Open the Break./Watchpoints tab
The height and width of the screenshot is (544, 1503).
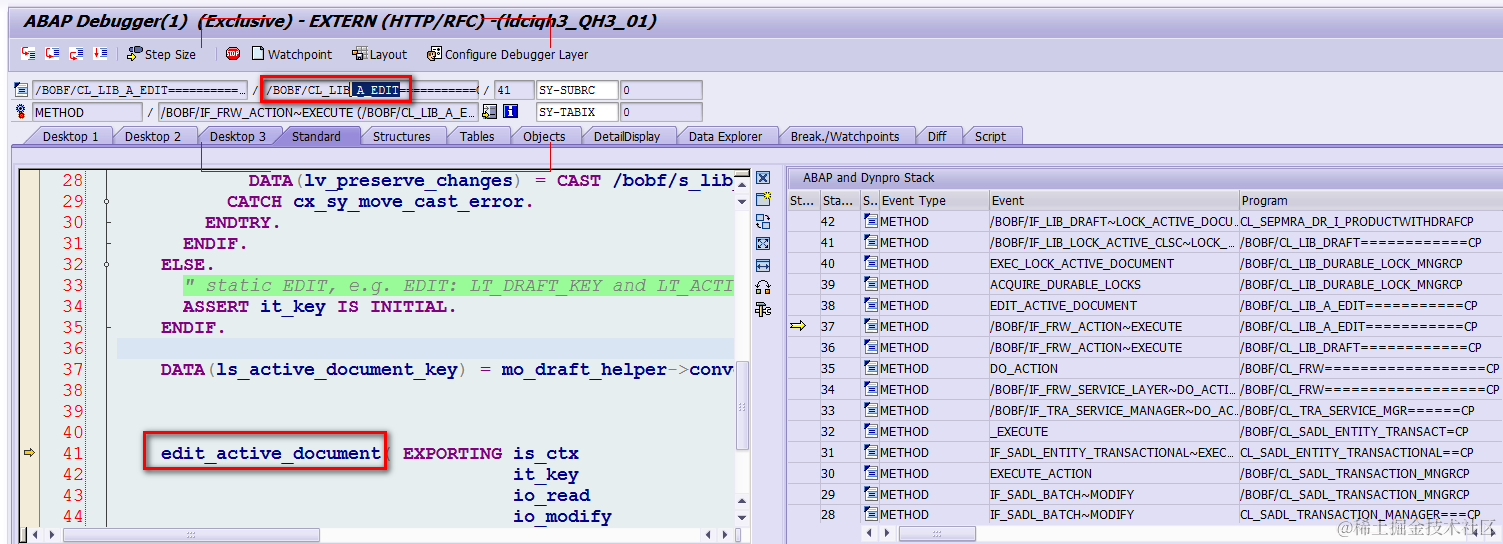click(x=845, y=136)
